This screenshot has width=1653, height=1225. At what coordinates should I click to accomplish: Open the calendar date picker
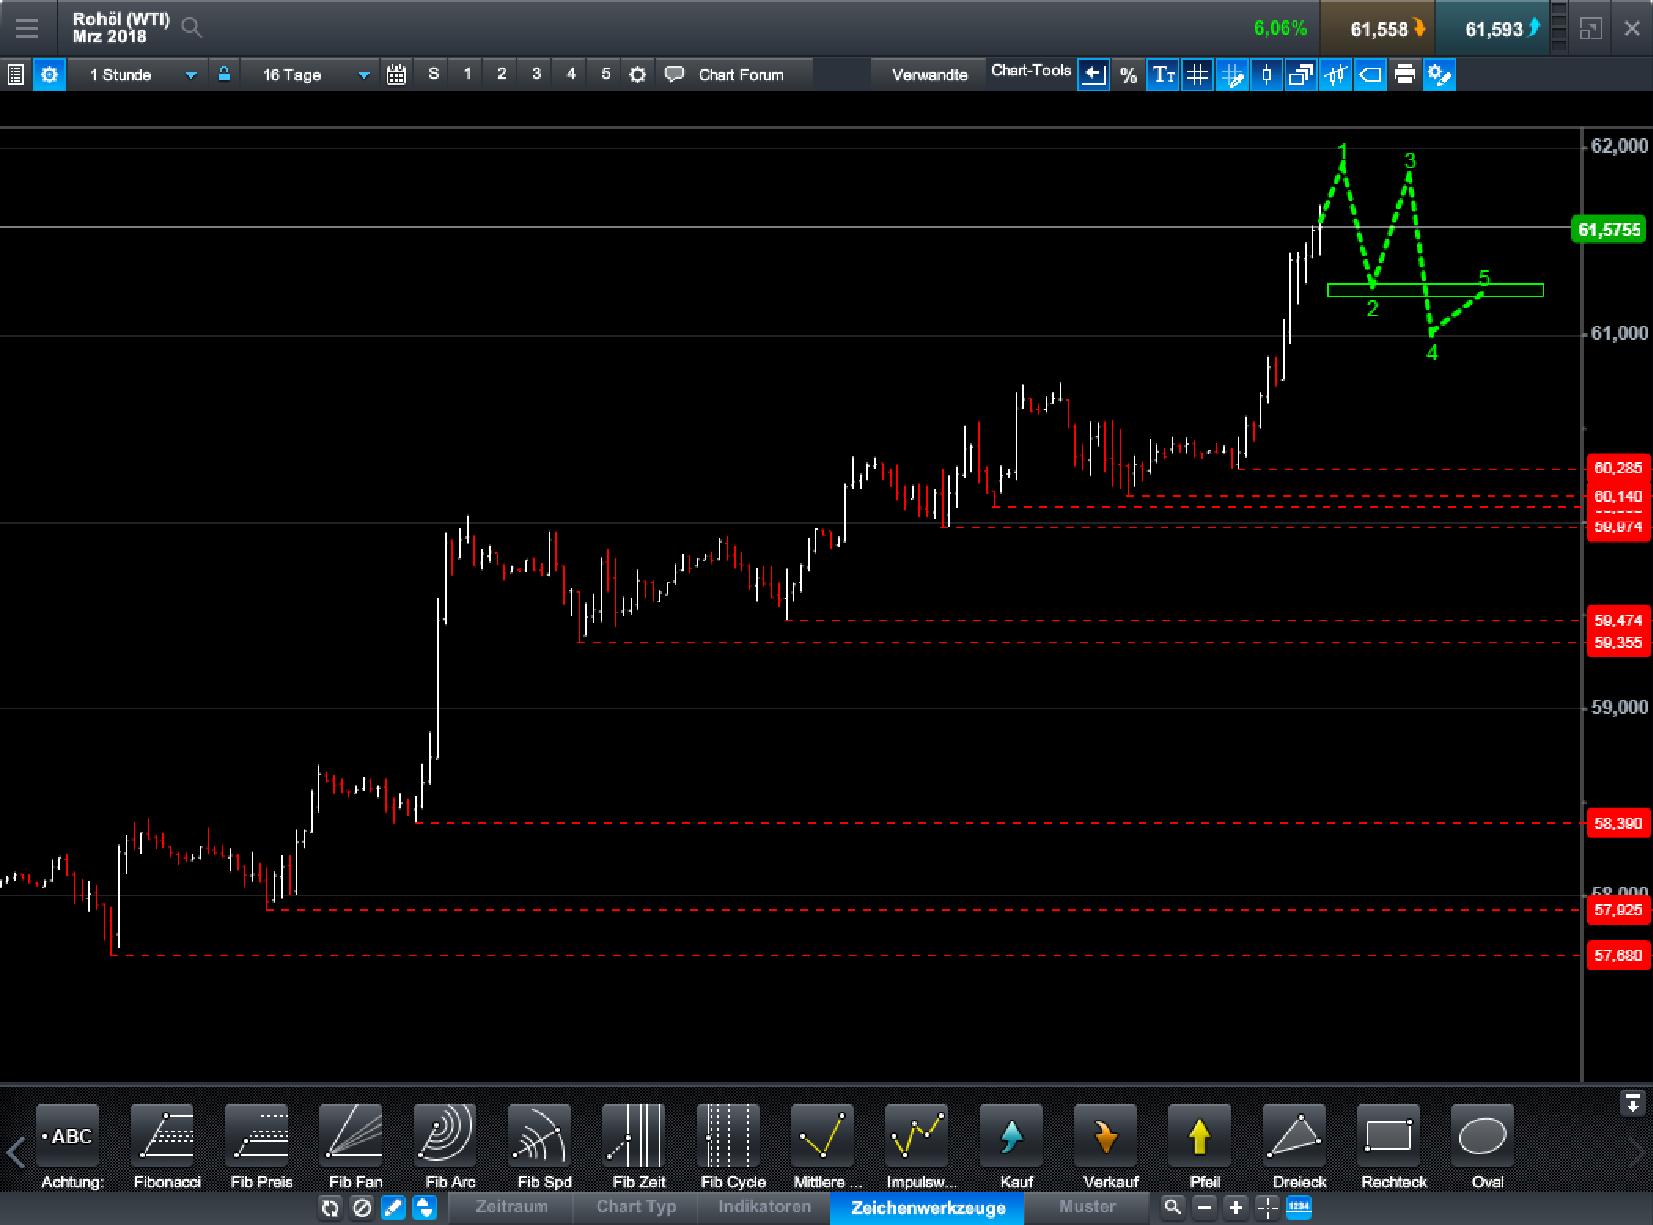[x=396, y=74]
